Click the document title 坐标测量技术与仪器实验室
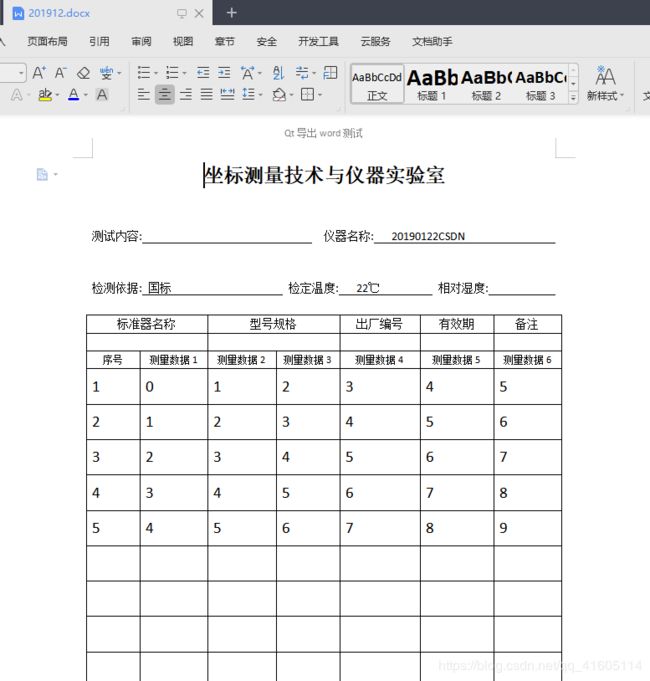The width and height of the screenshot is (650, 681). point(325,175)
